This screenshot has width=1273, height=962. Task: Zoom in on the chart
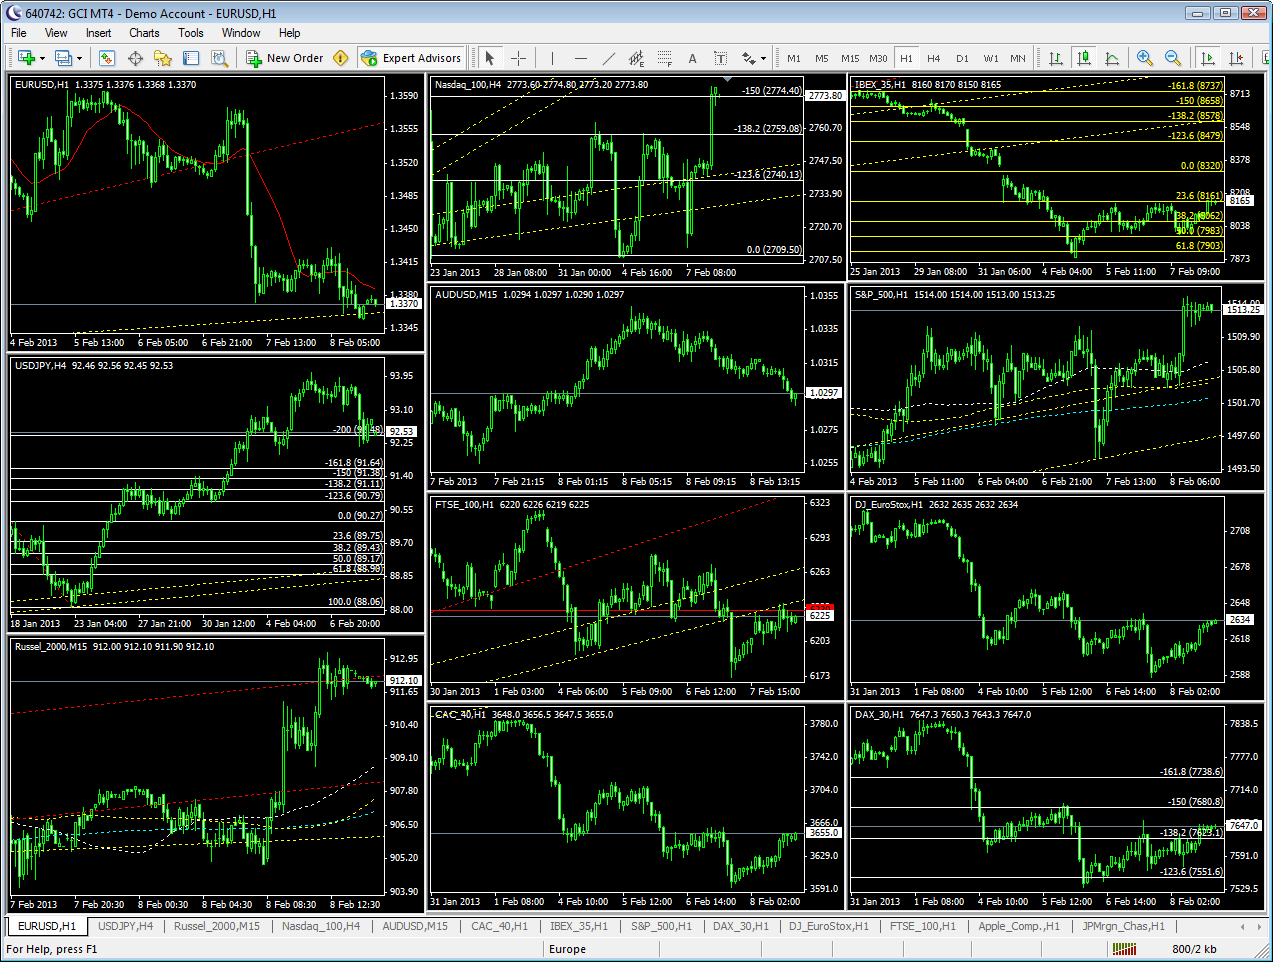click(1145, 58)
